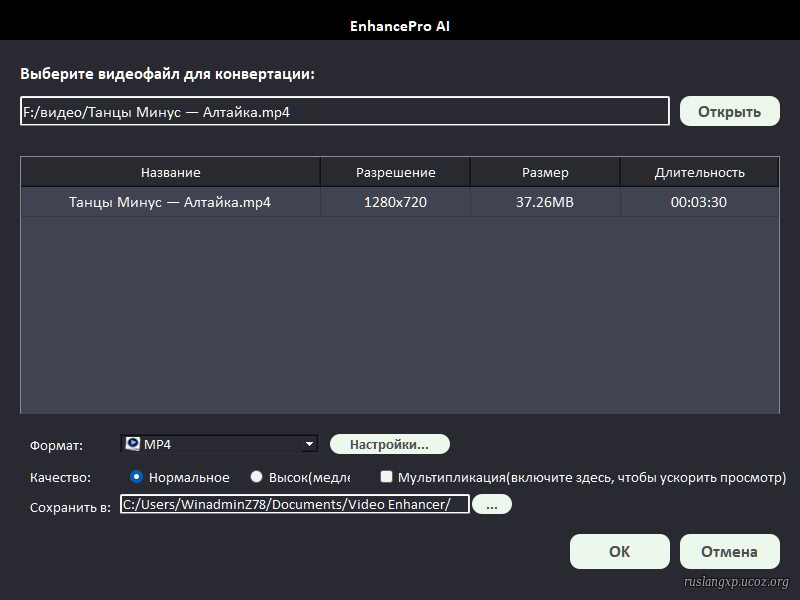Confirm with the OK button
Image resolution: width=800 pixels, height=600 pixels.
pos(619,551)
